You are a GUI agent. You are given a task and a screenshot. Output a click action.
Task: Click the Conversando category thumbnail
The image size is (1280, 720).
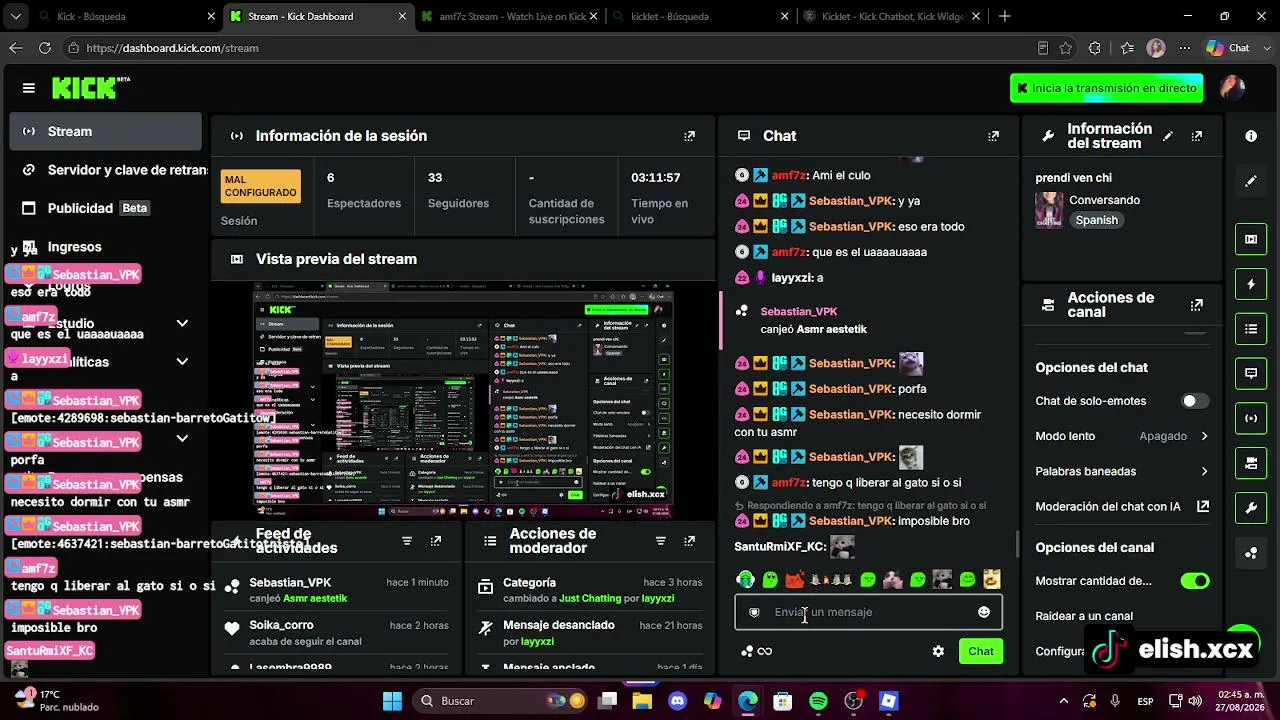tap(1049, 210)
